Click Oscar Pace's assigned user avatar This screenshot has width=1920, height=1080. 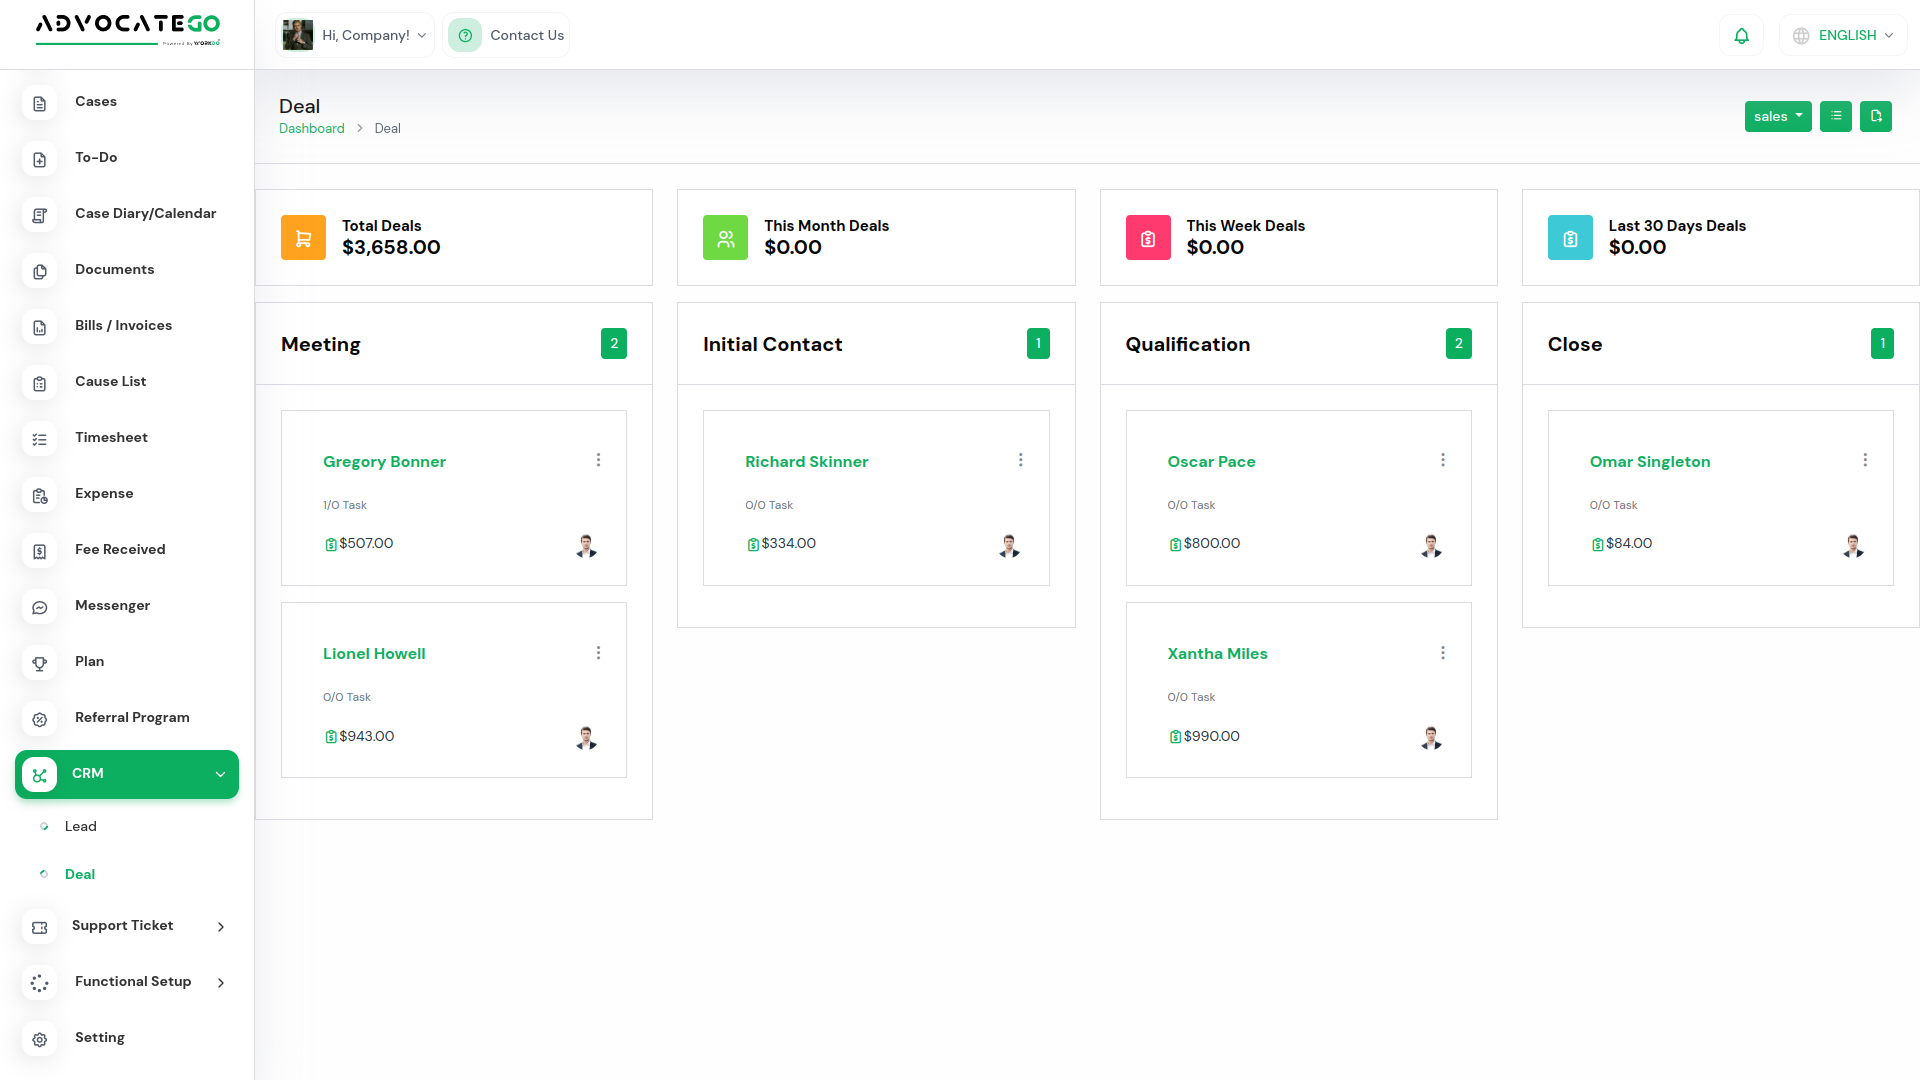1431,545
